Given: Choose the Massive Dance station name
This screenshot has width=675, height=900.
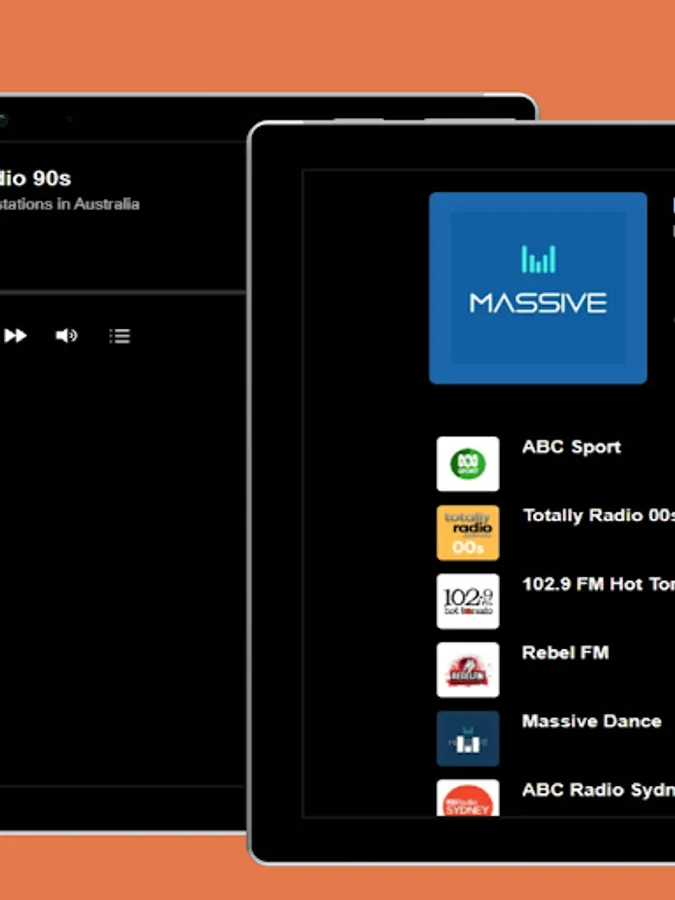Looking at the screenshot, I should (x=592, y=721).
